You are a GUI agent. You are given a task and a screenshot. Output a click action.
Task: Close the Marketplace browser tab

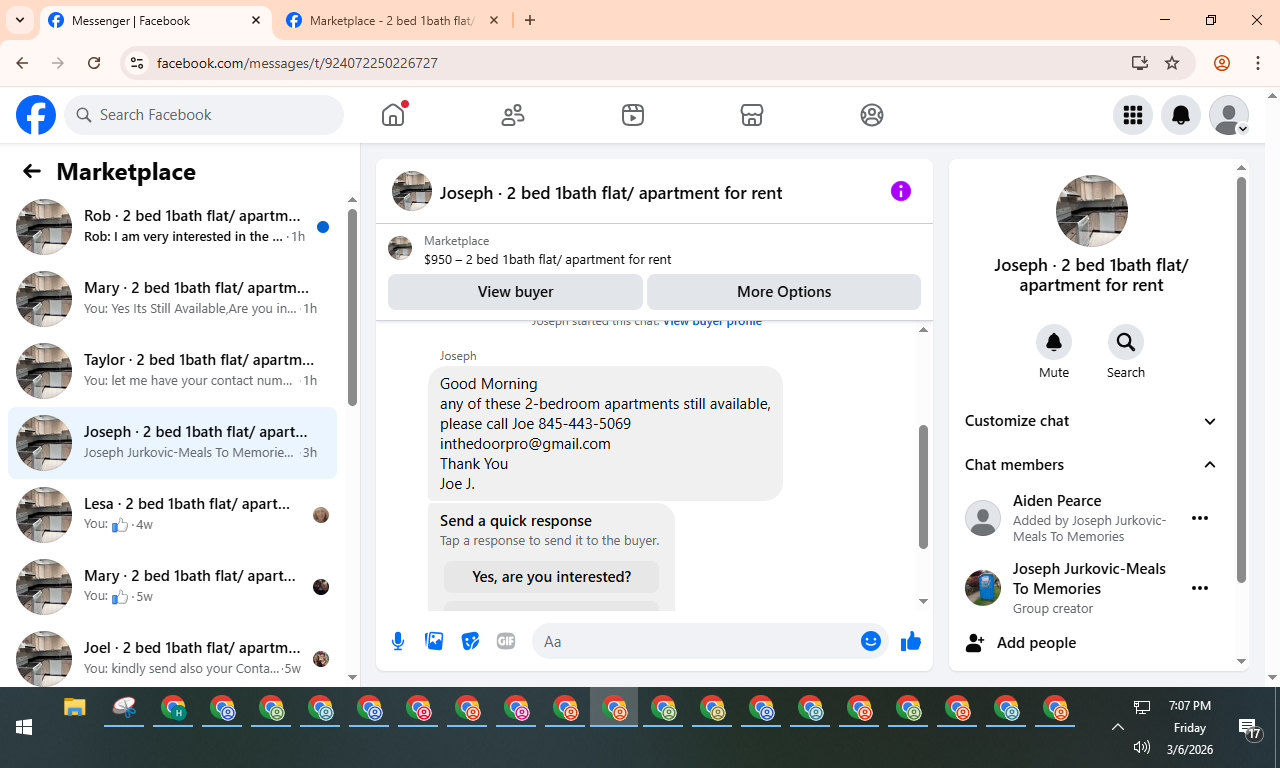[495, 20]
